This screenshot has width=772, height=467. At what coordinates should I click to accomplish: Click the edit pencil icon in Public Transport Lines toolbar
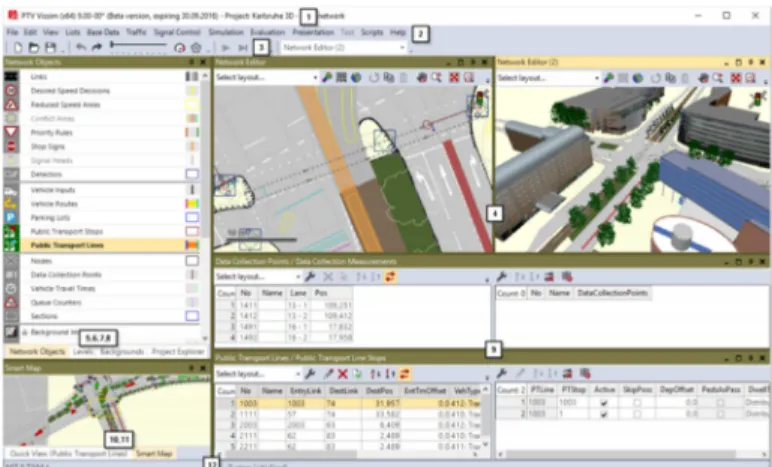click(329, 374)
